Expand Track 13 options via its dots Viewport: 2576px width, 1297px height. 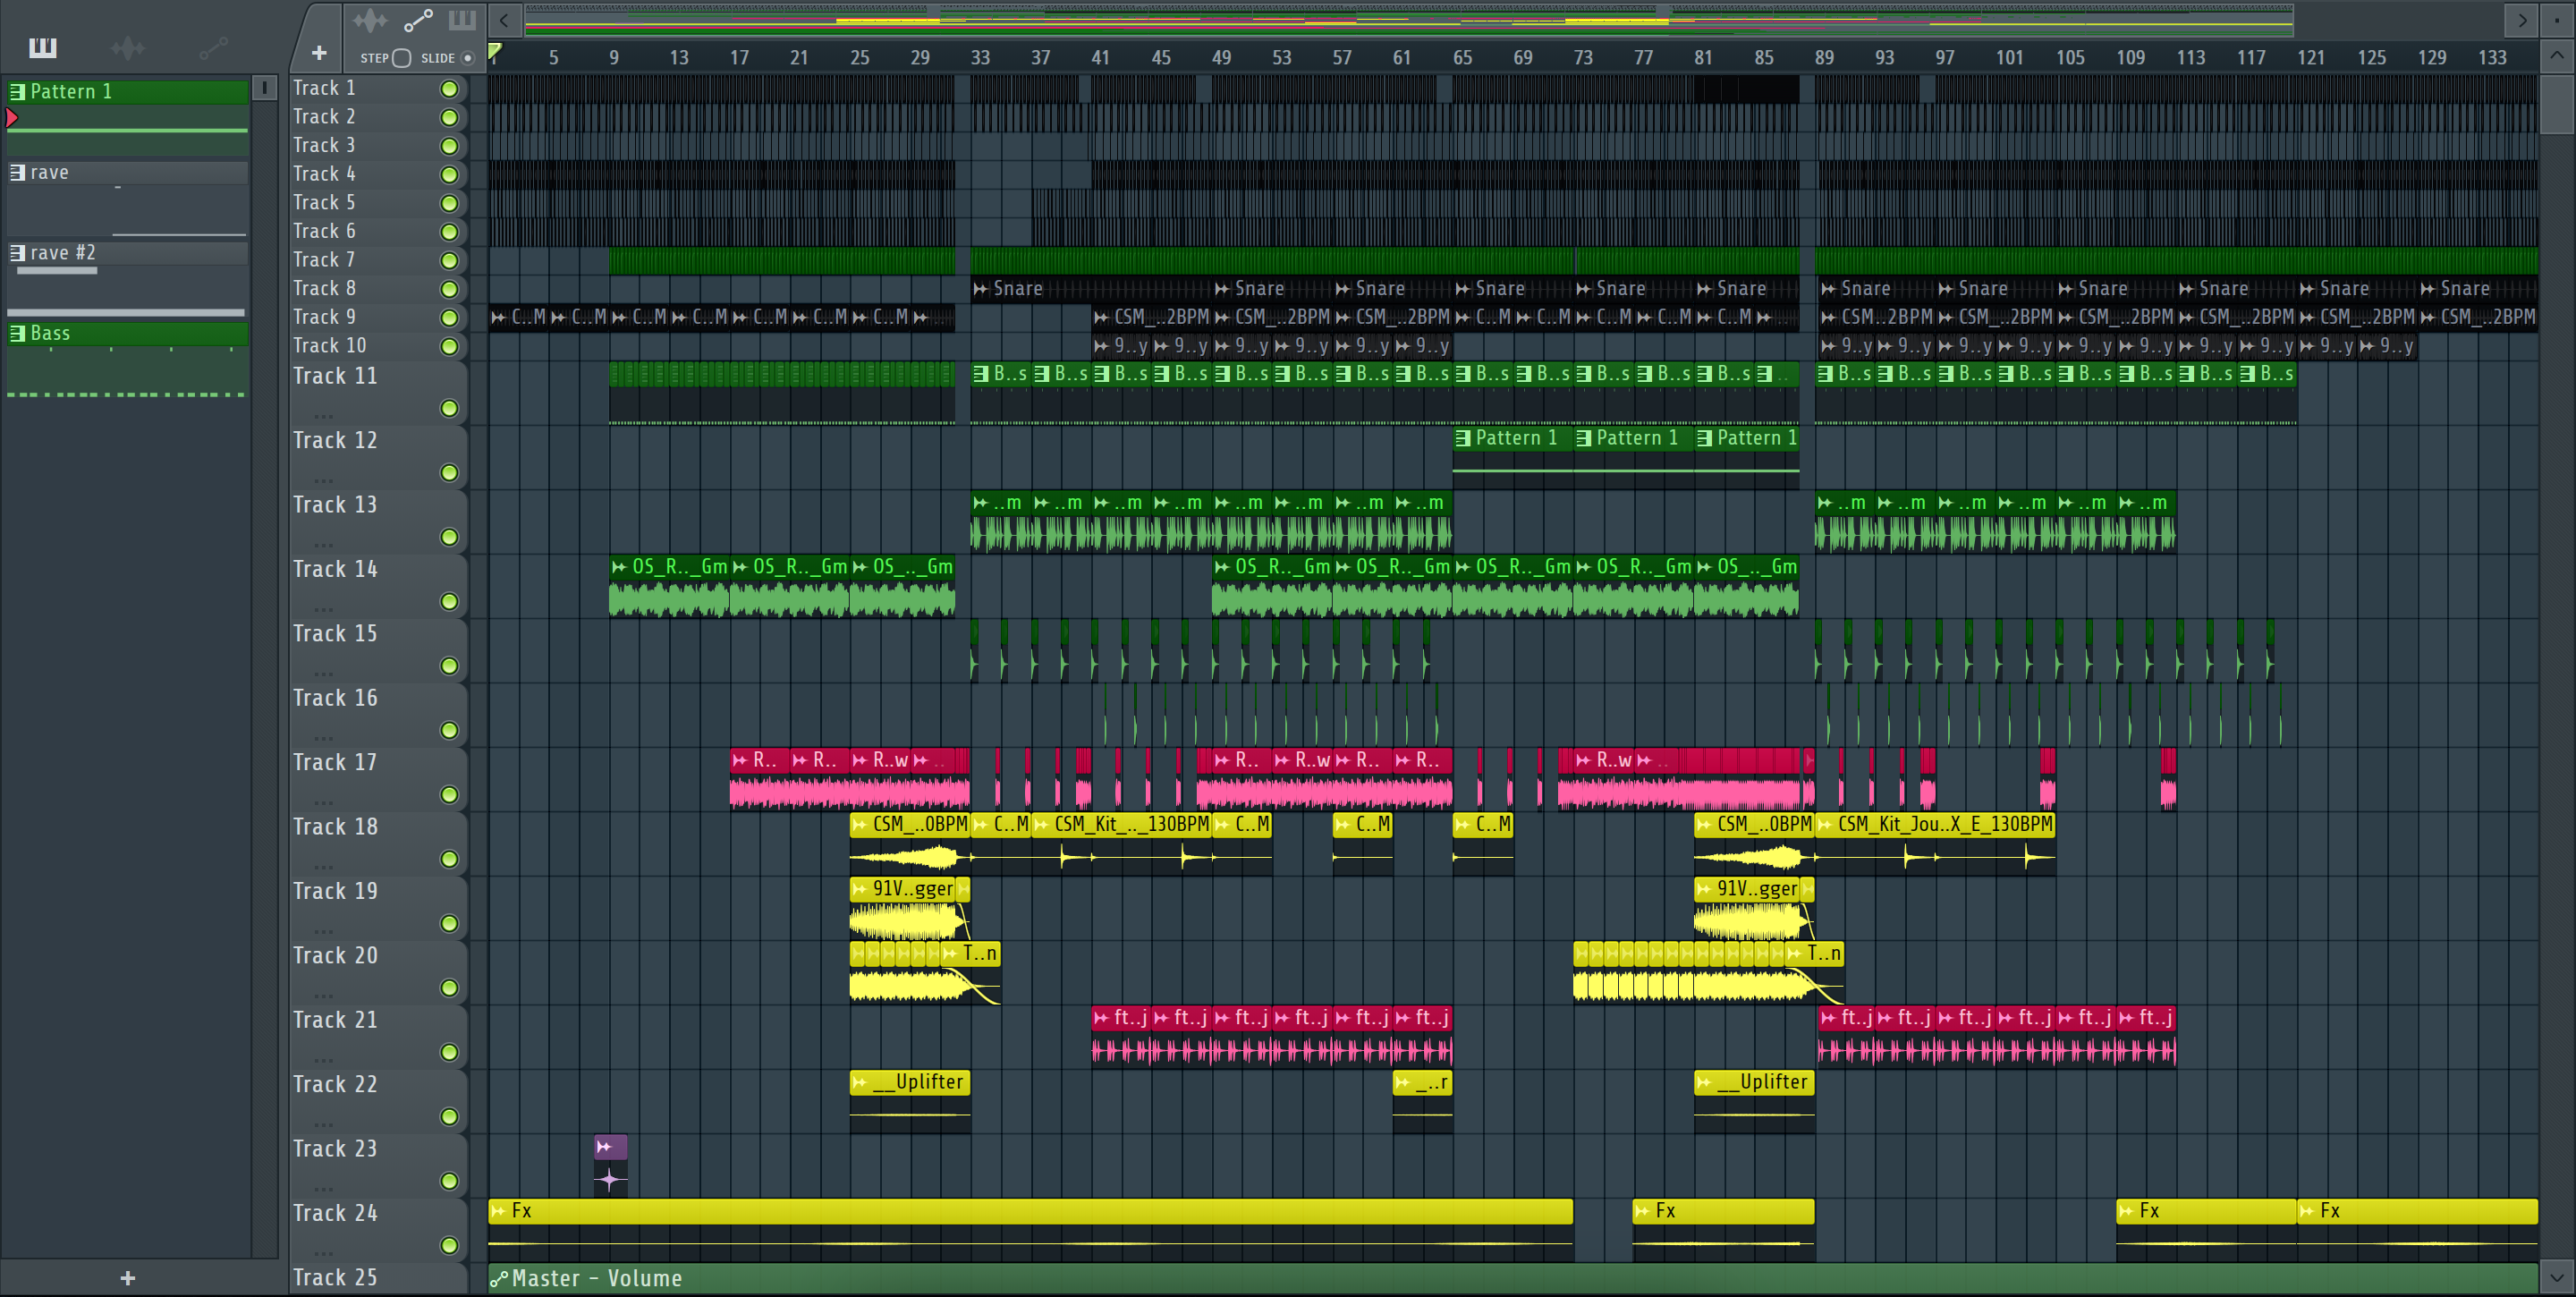[x=323, y=545]
